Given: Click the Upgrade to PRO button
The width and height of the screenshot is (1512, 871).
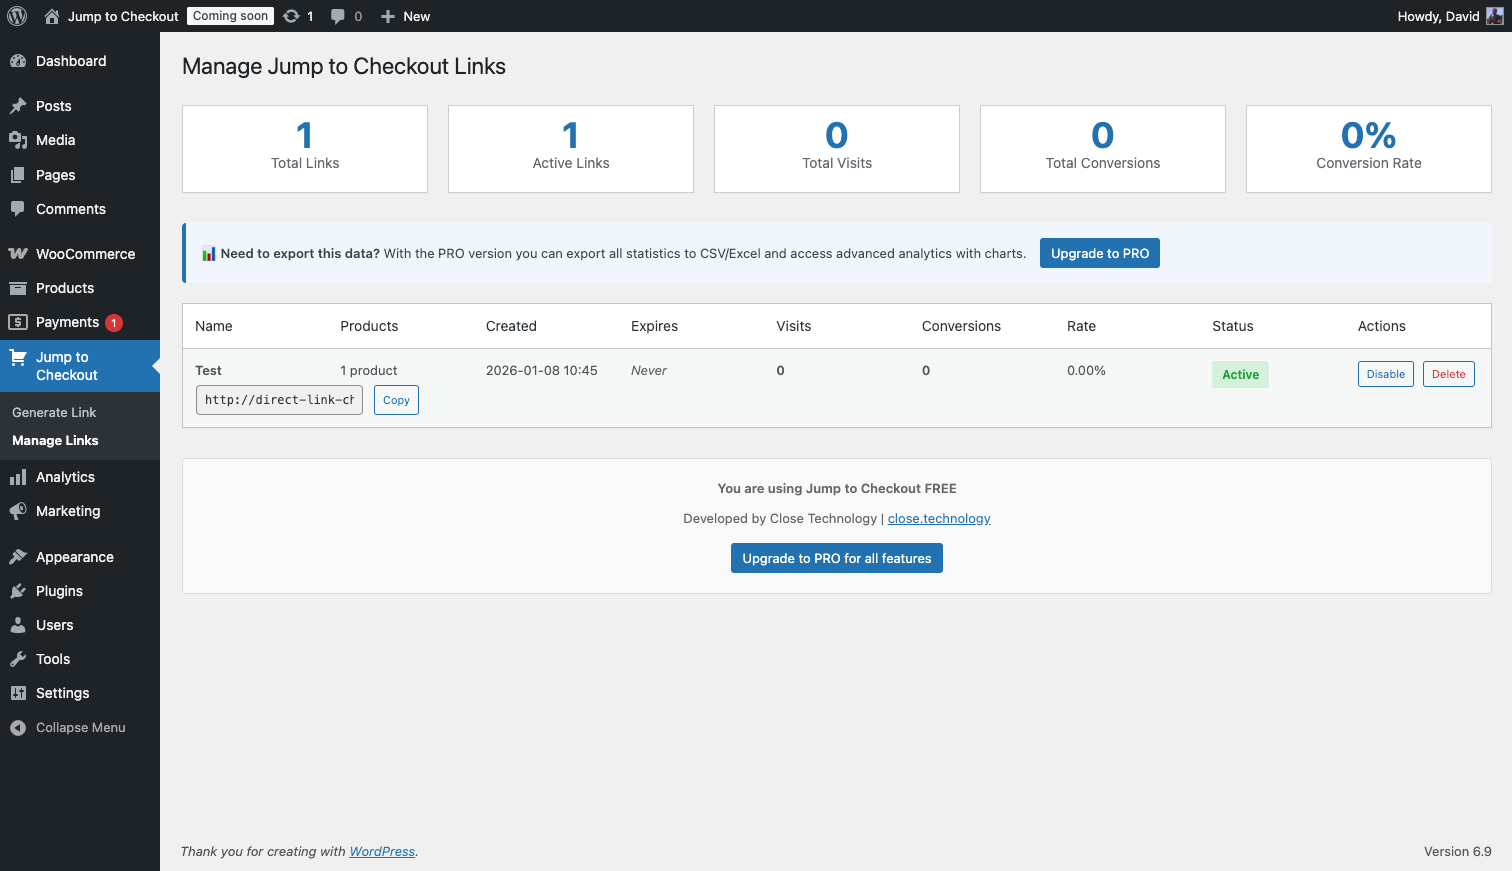Looking at the screenshot, I should tap(1099, 253).
